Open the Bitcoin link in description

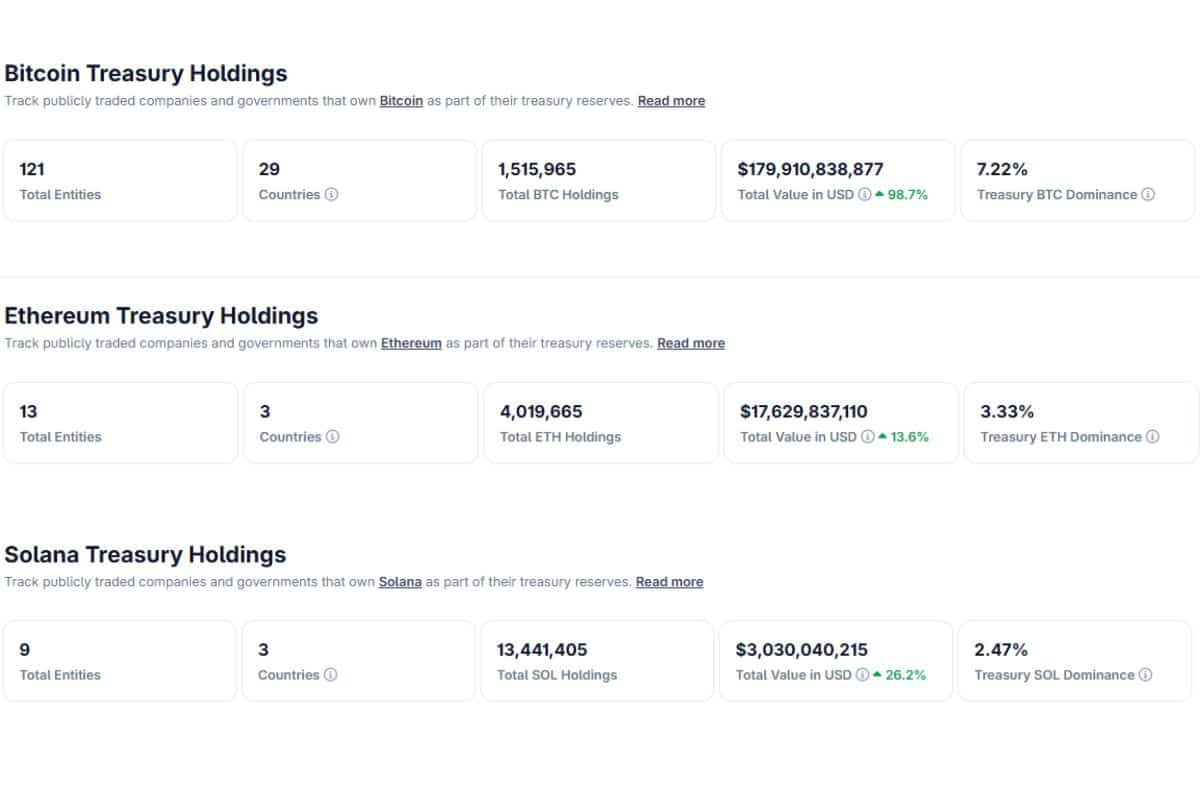[401, 101]
